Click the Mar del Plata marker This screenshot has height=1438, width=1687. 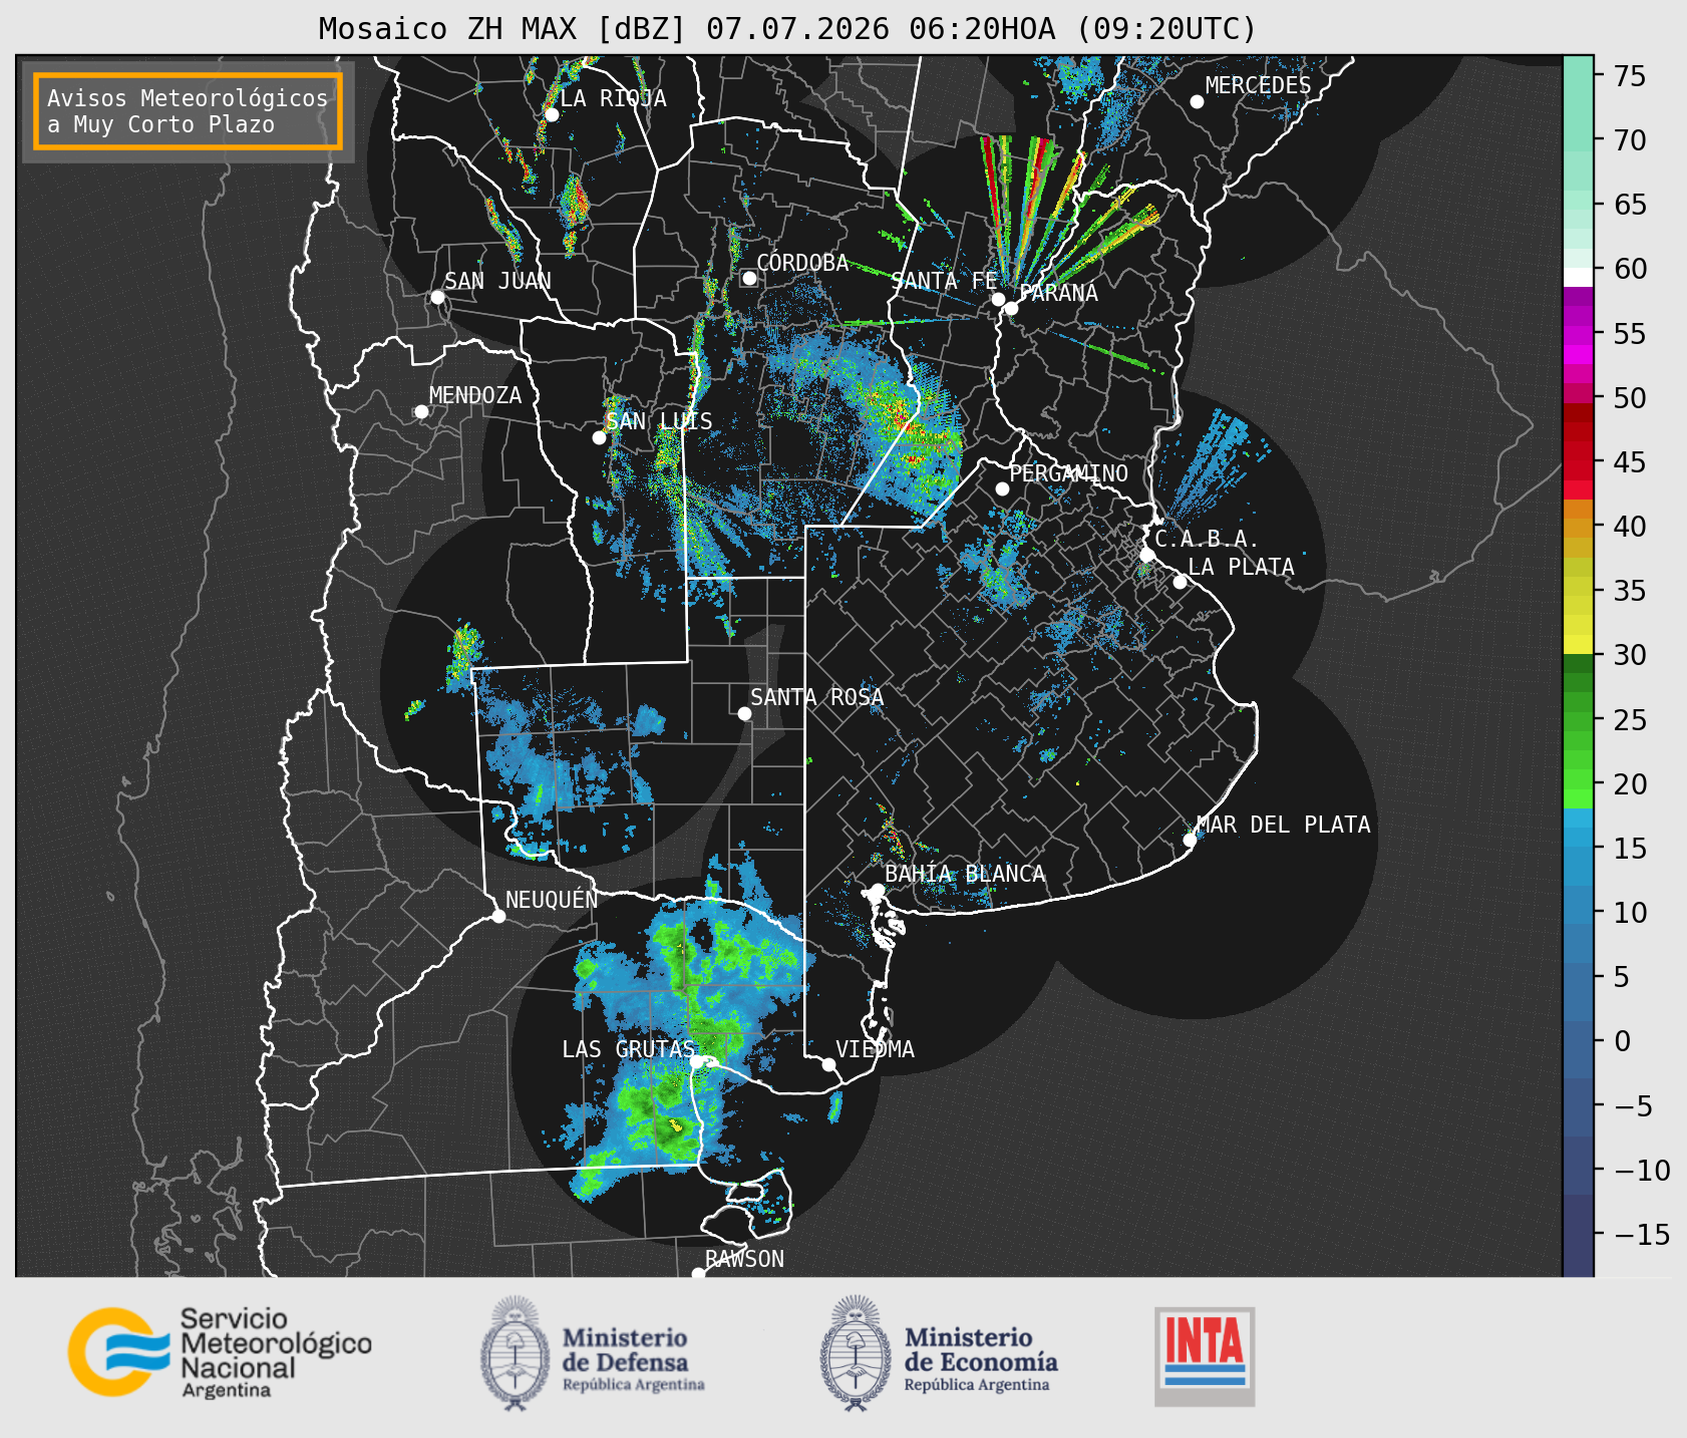(1190, 840)
